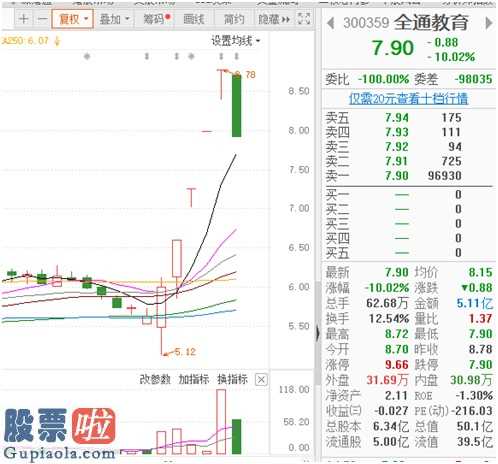
Task: Select the 画线 drawing tool
Action: [x=194, y=19]
